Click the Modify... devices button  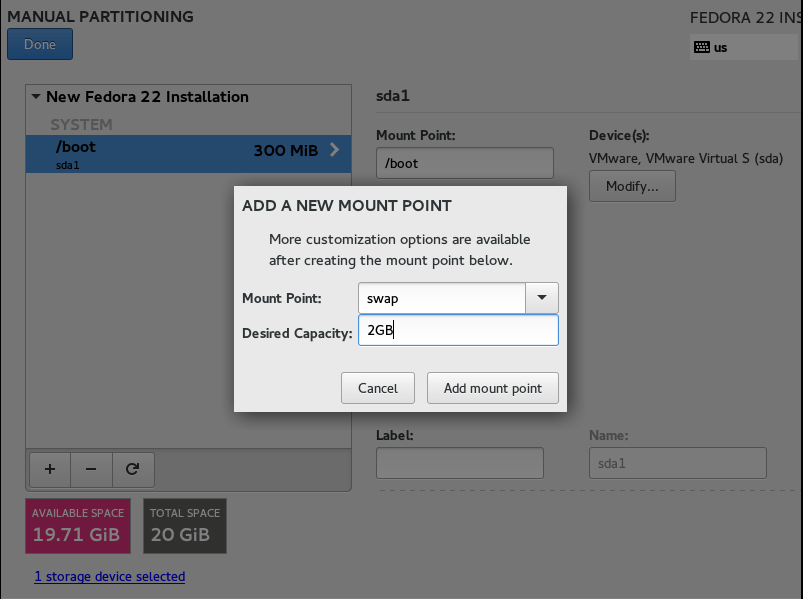point(632,186)
